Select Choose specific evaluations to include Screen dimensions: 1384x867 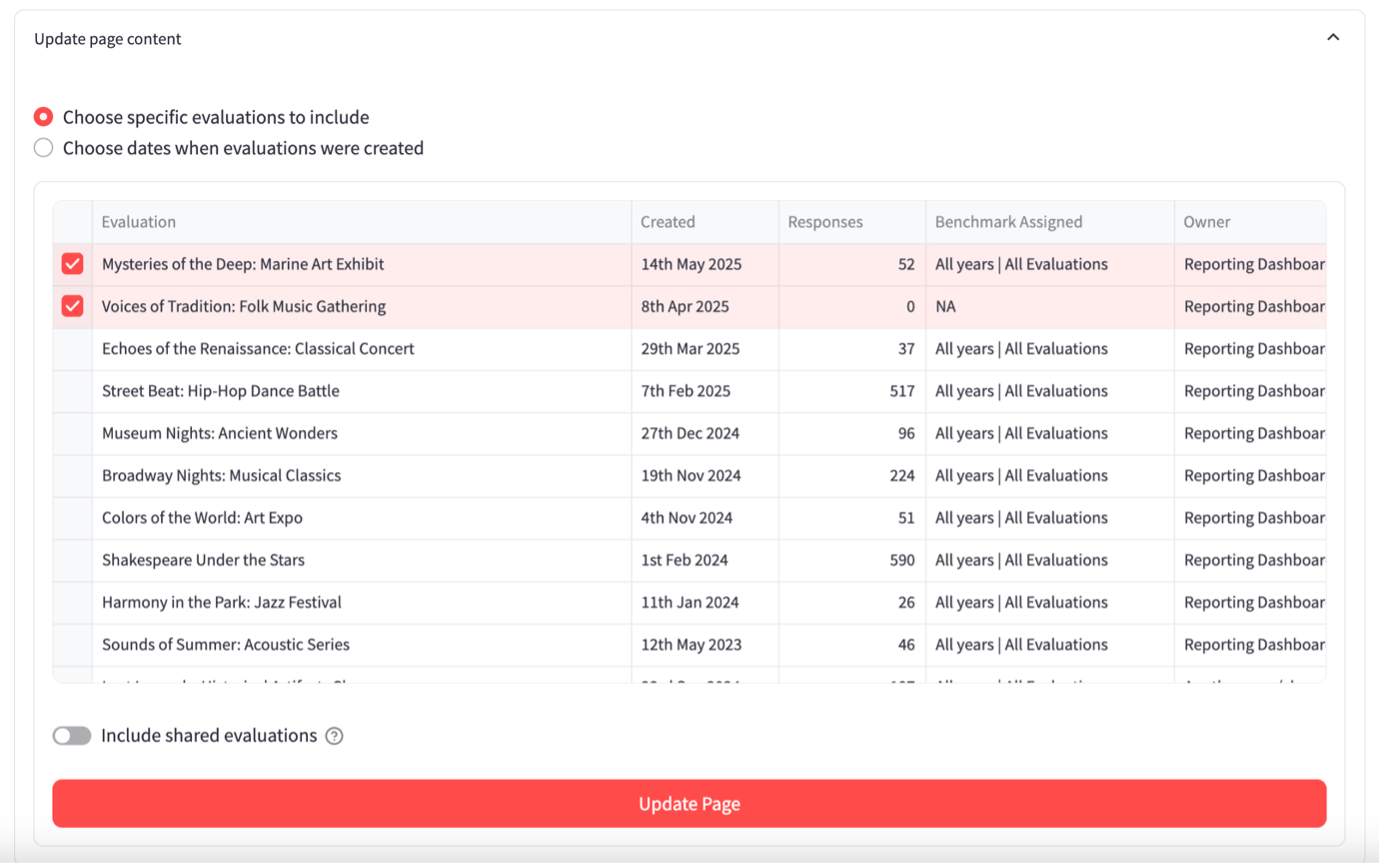[x=44, y=117]
